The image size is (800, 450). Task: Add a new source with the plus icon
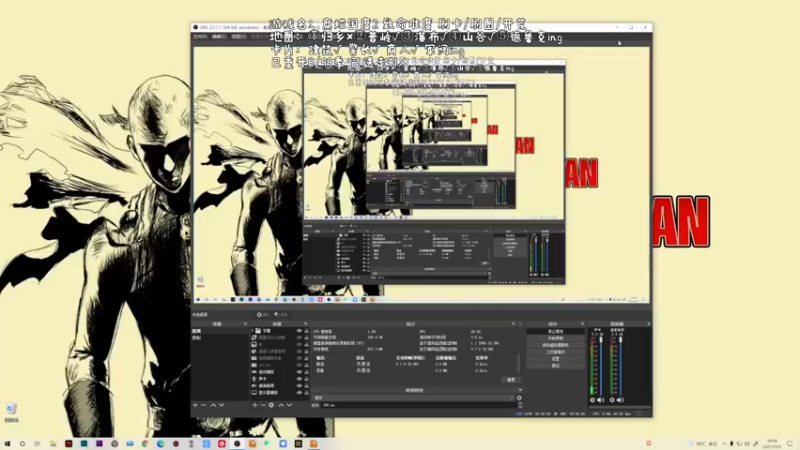click(x=255, y=405)
